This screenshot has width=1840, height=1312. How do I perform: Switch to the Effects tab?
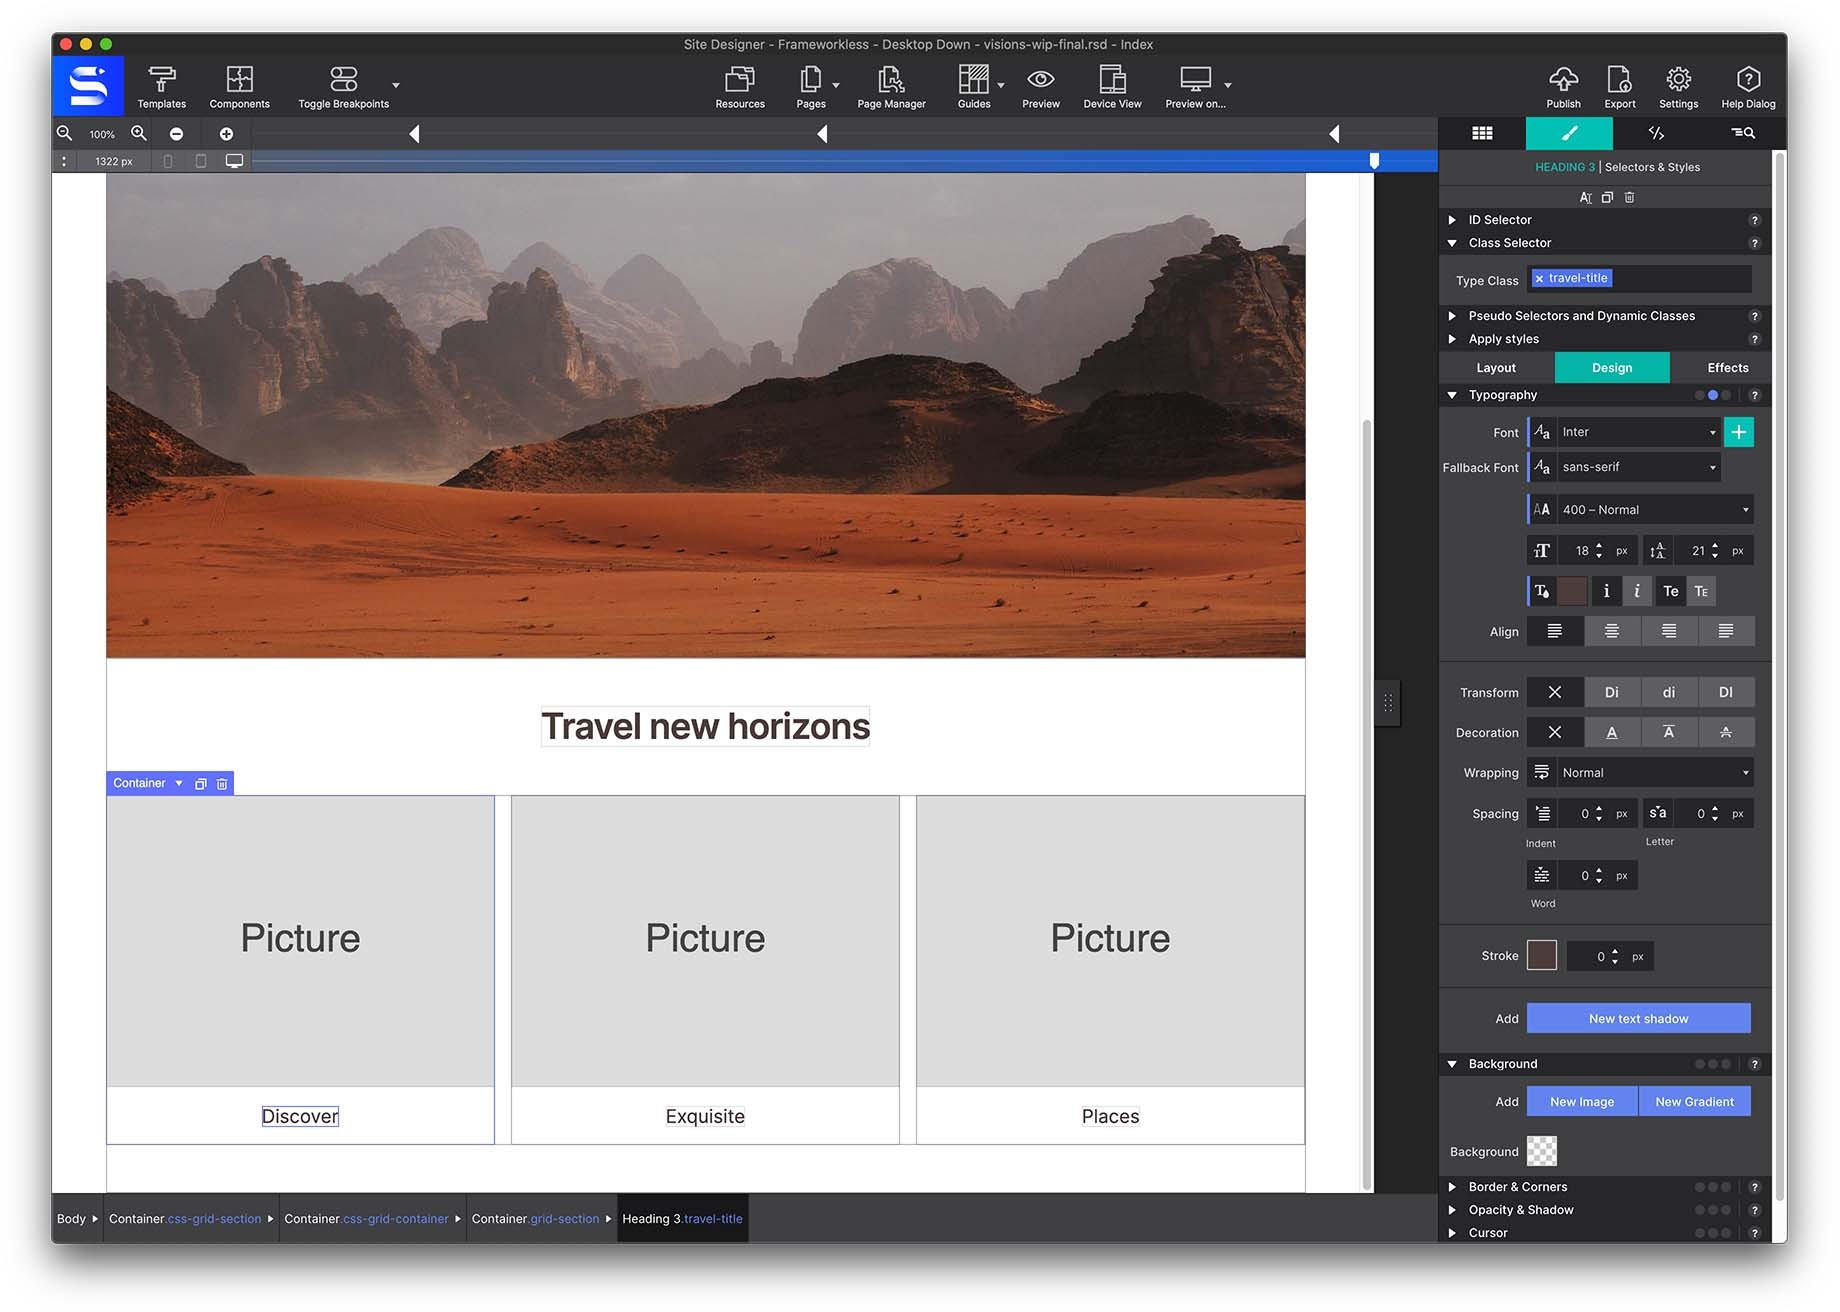(1727, 368)
